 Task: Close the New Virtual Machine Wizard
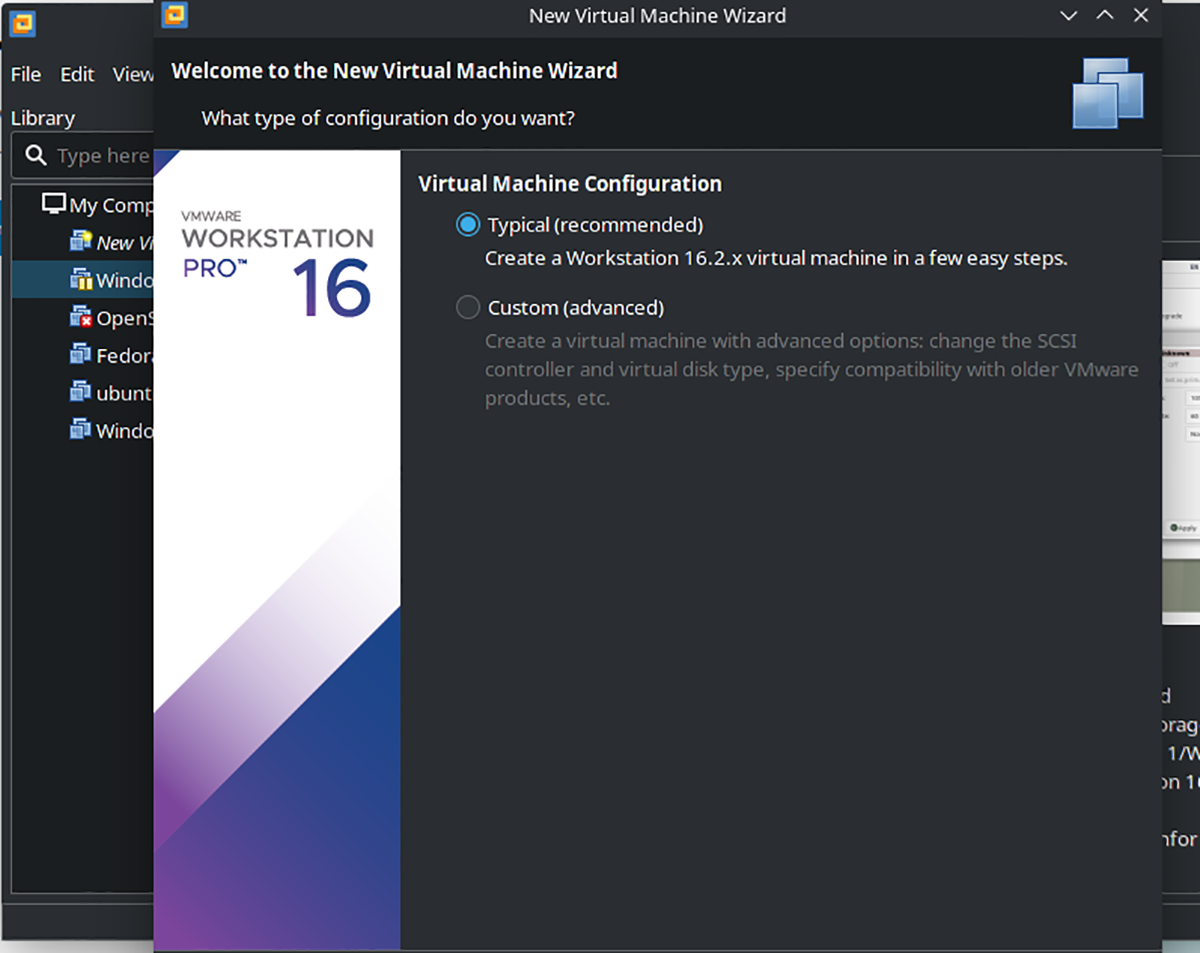1141,16
